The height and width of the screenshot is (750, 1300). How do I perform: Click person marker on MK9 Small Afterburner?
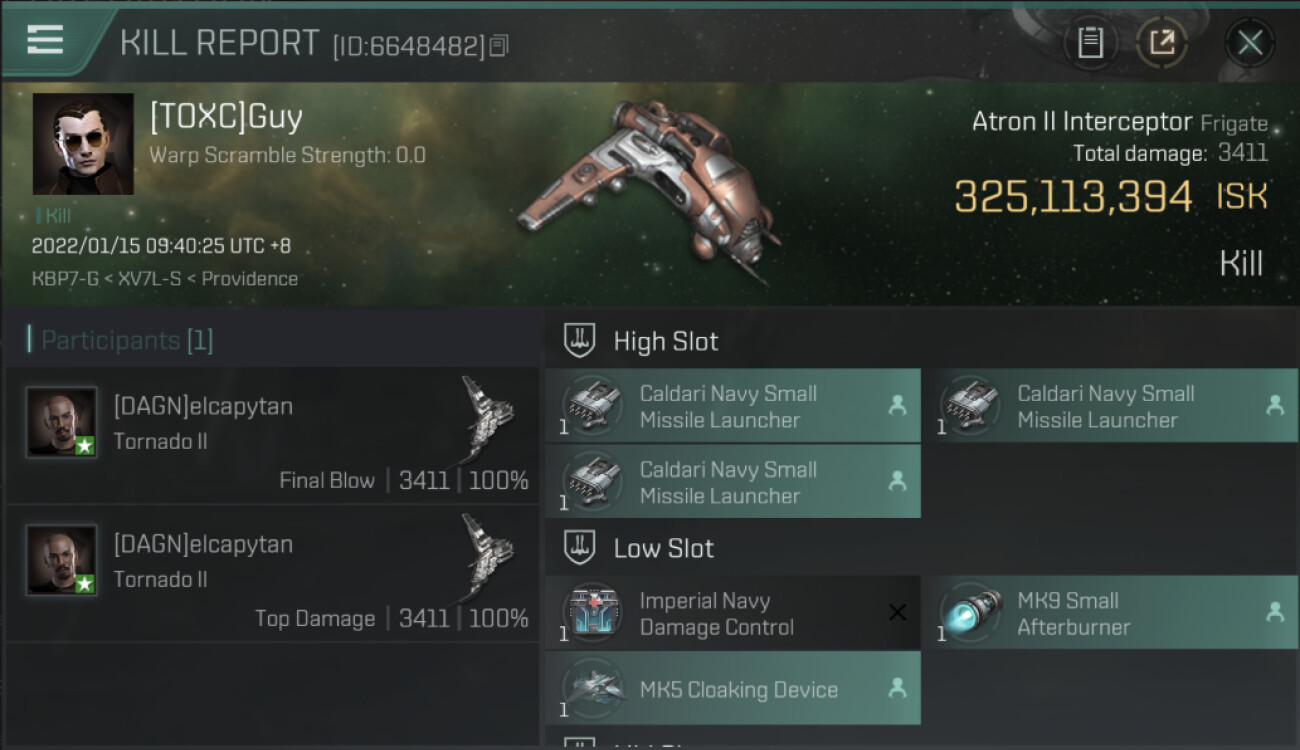(1275, 613)
